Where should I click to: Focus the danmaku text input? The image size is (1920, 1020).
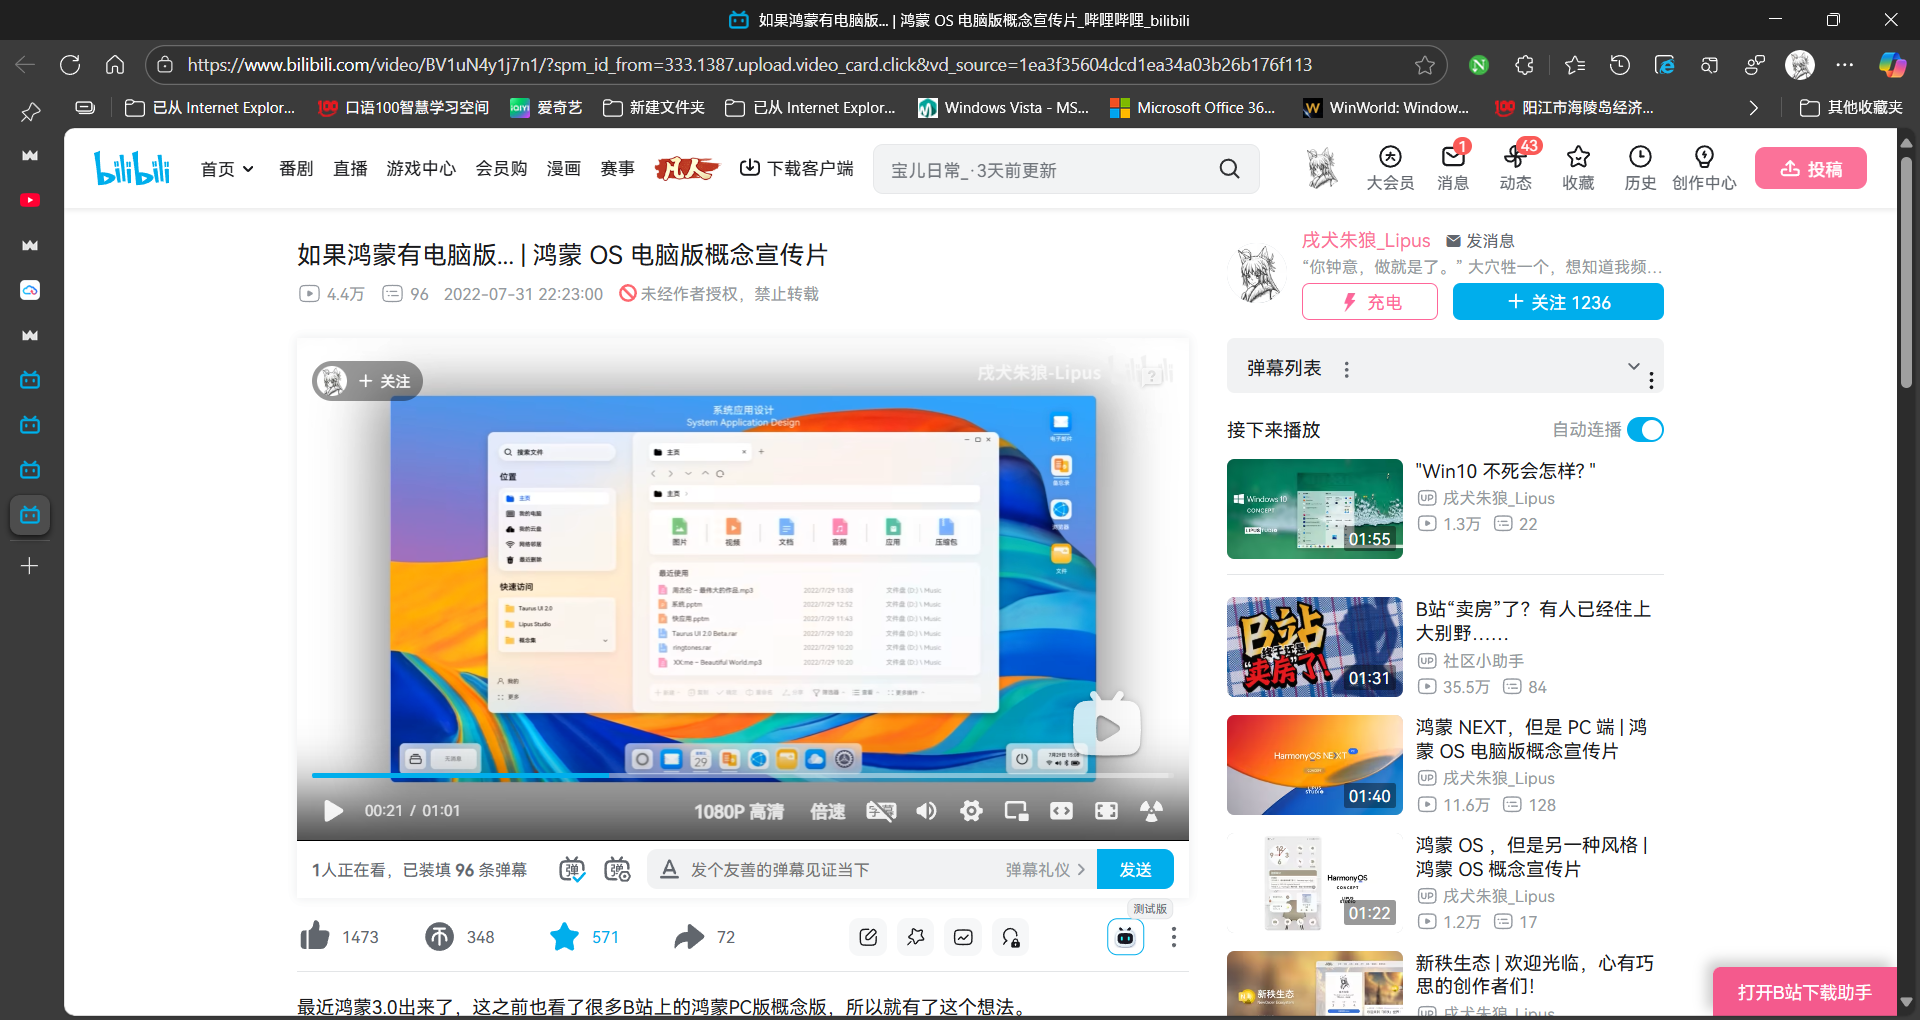click(x=840, y=869)
